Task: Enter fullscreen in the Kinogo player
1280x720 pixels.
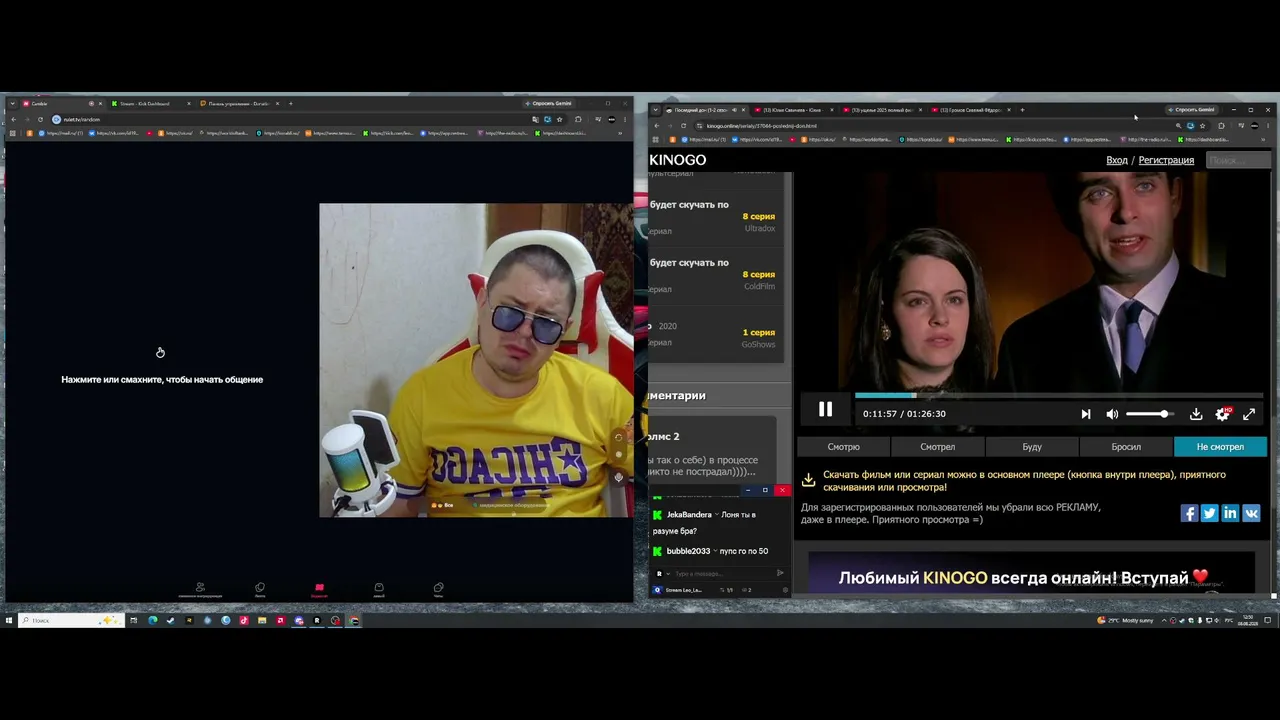Action: pyautogui.click(x=1248, y=414)
